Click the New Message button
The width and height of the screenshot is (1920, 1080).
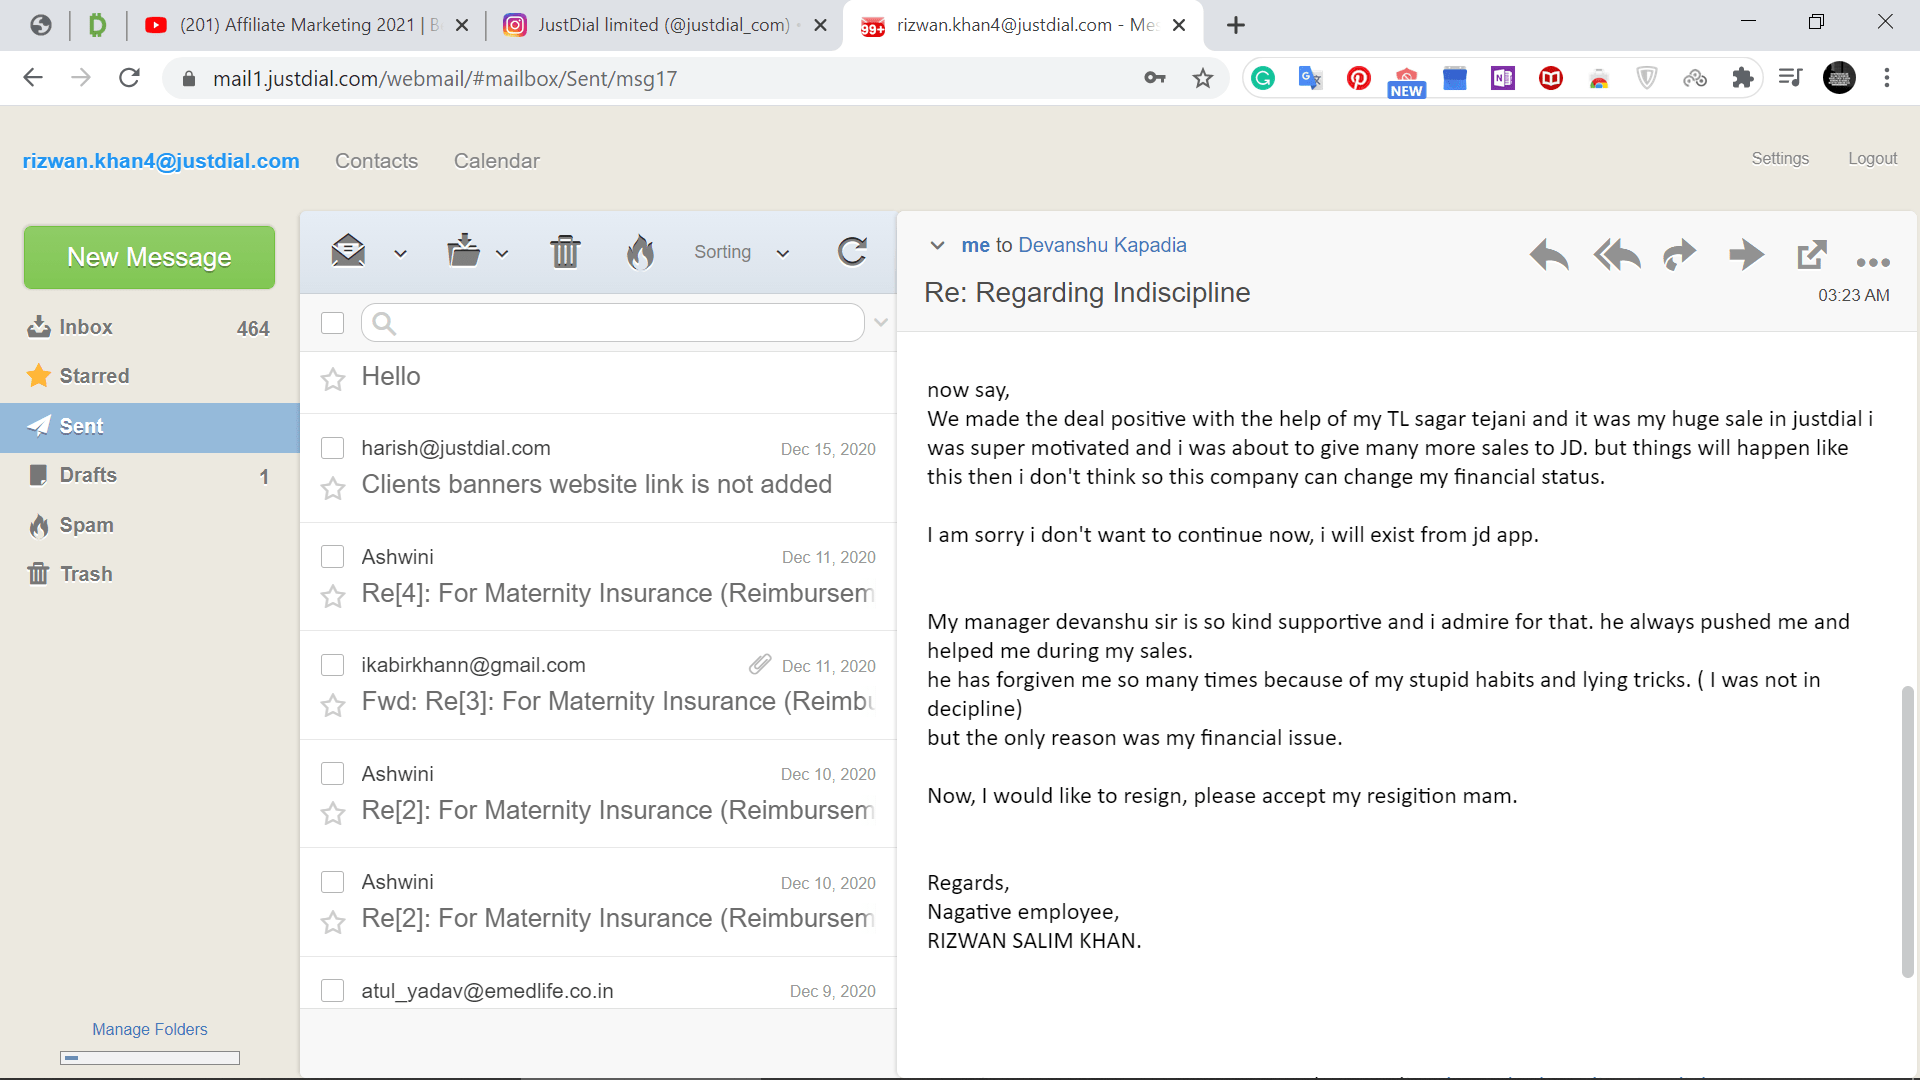coord(149,257)
